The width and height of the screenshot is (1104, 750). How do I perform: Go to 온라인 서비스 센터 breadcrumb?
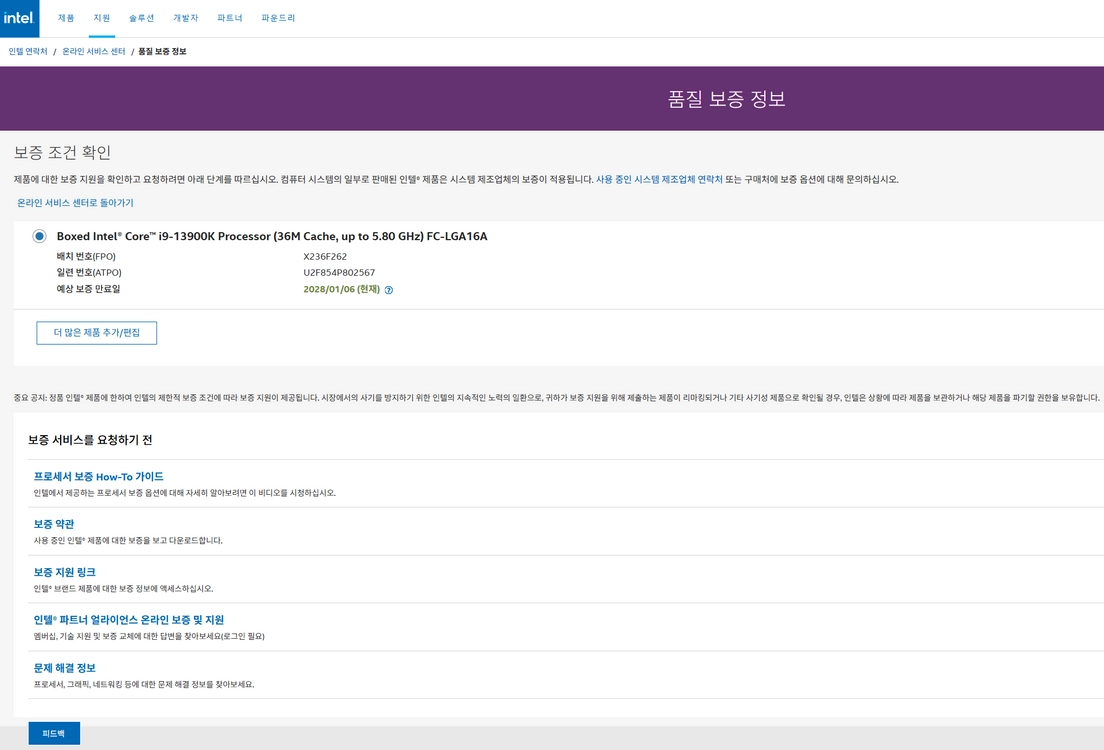(x=94, y=51)
